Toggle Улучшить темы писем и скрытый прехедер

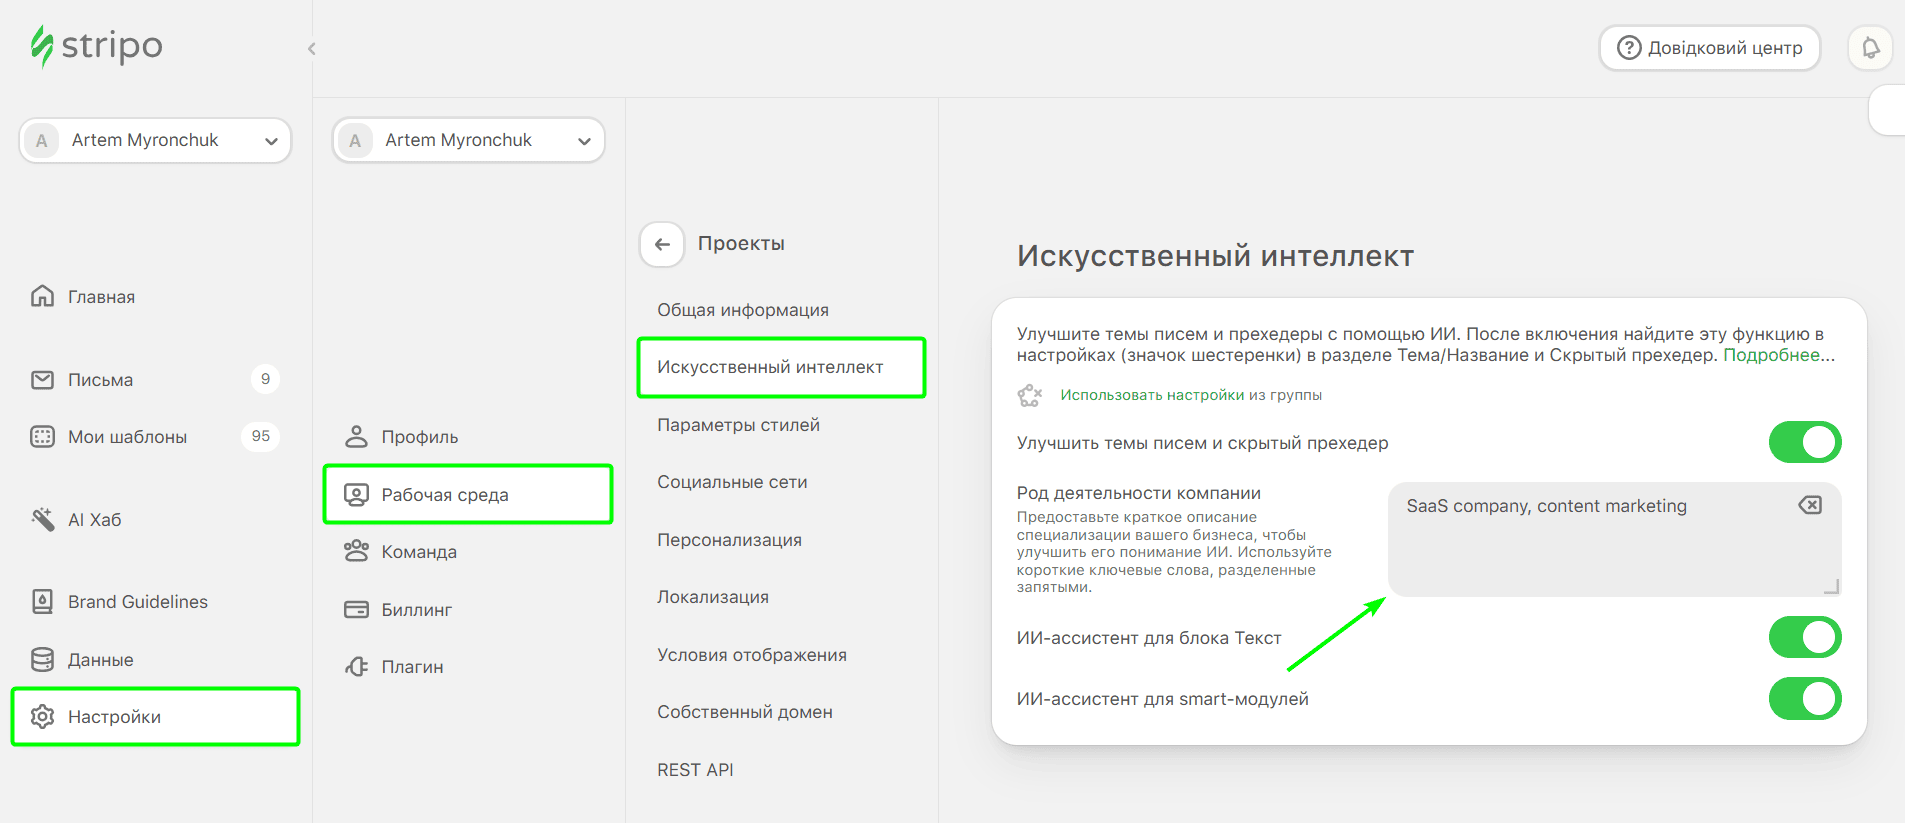coord(1805,442)
